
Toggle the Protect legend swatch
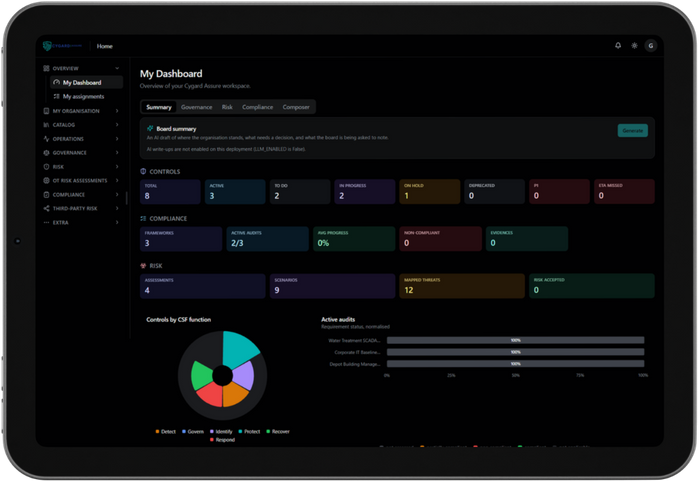click(x=240, y=431)
